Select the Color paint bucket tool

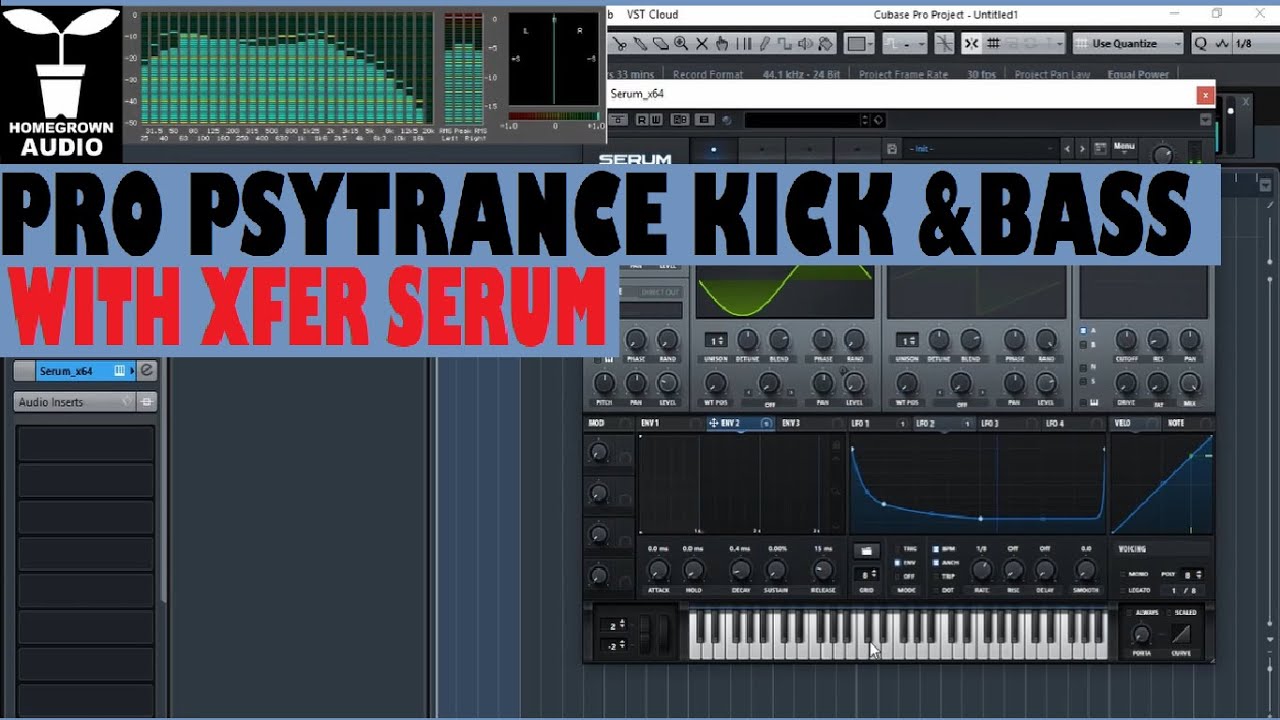coord(825,43)
